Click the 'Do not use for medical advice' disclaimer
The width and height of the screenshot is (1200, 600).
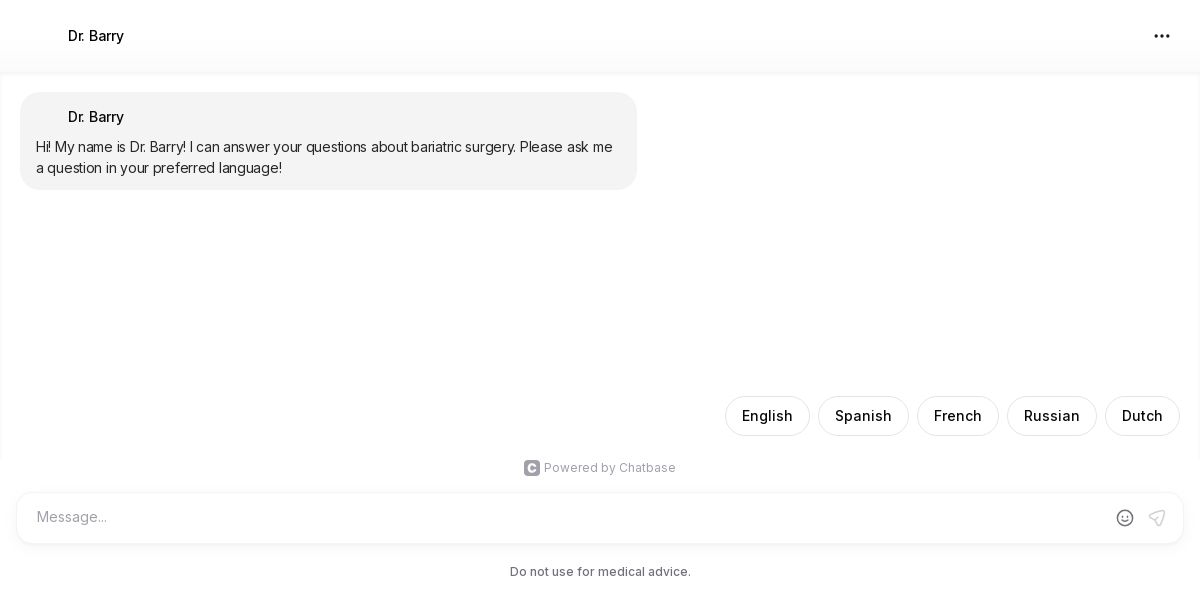pyautogui.click(x=600, y=572)
